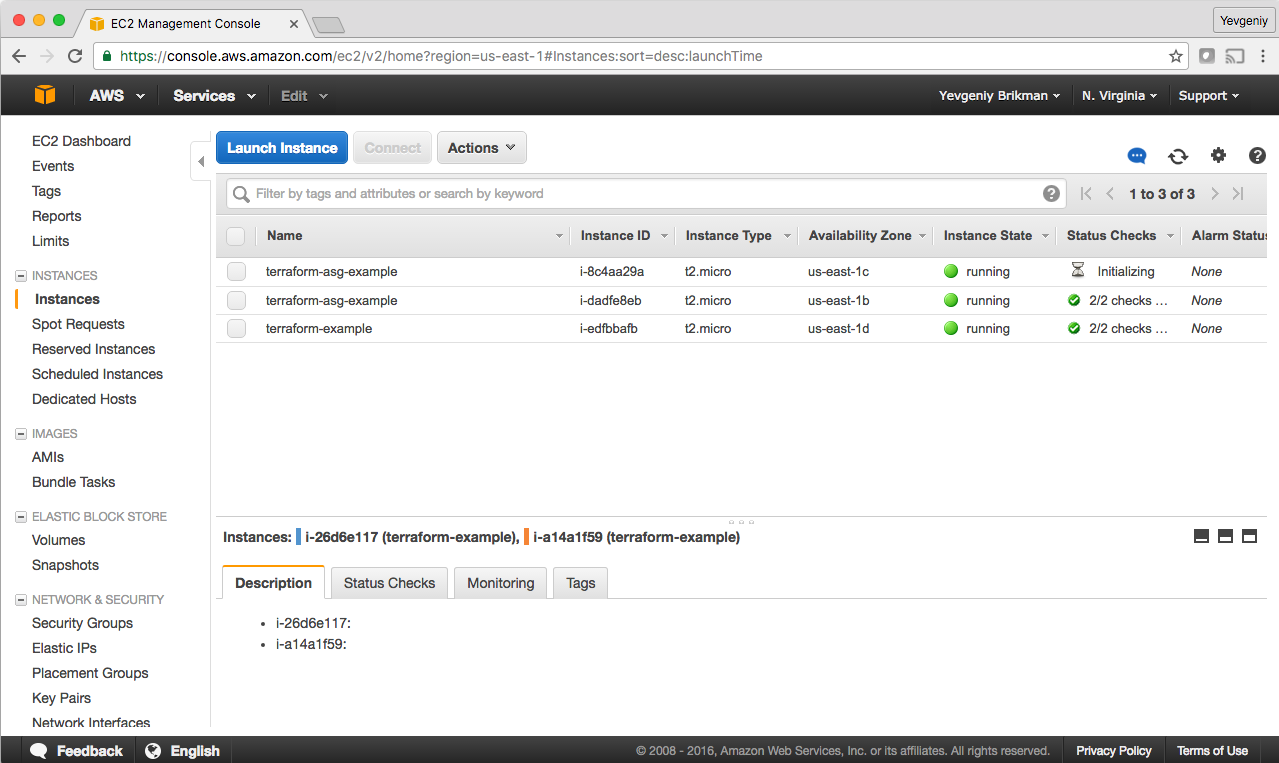Open the settings gear icon
The image size is (1279, 763).
(1218, 156)
